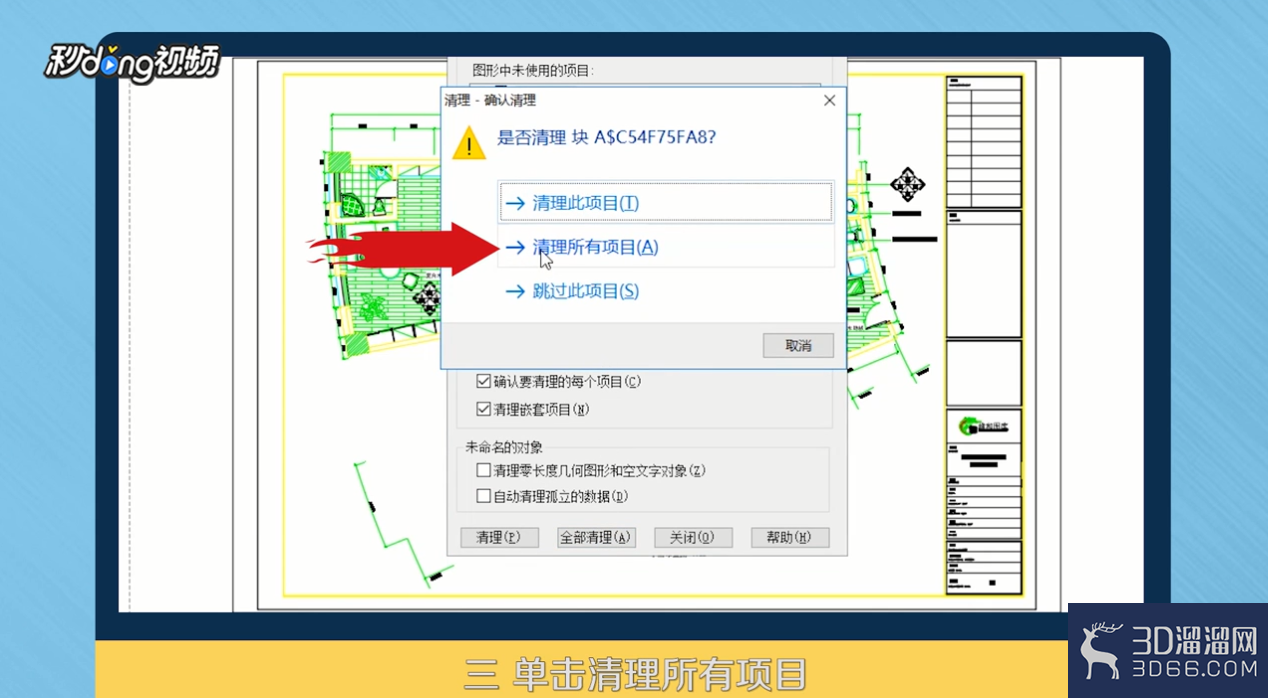1268x698 pixels.
Task: Click the 未命名的对象 group label
Action: click(504, 447)
